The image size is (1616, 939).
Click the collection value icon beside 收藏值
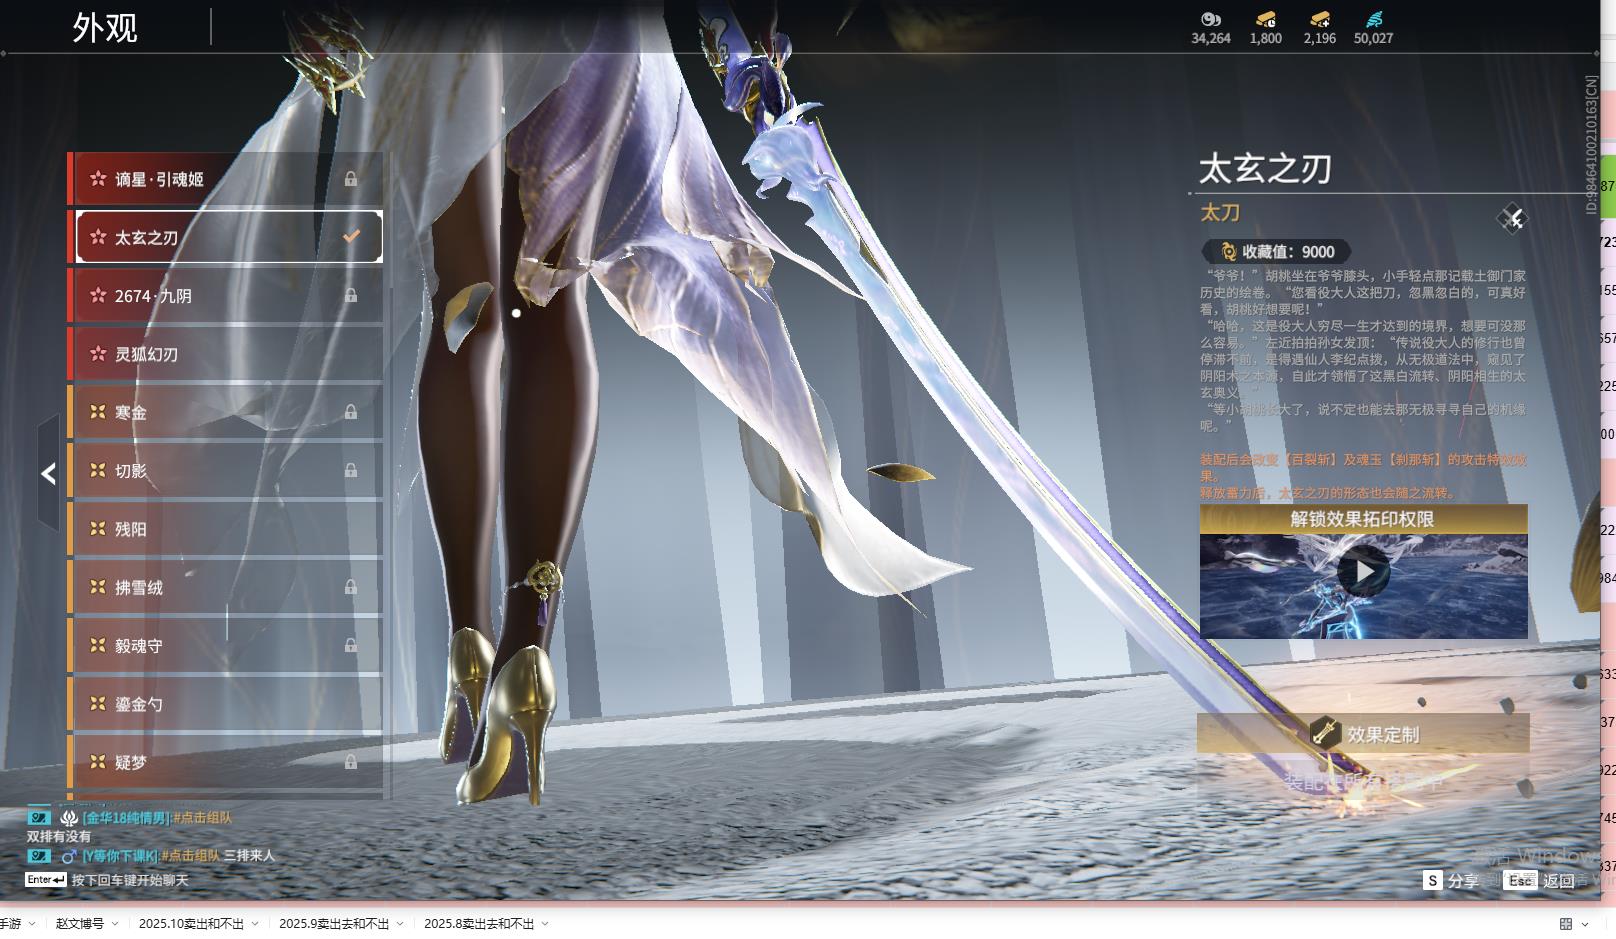pos(1229,252)
